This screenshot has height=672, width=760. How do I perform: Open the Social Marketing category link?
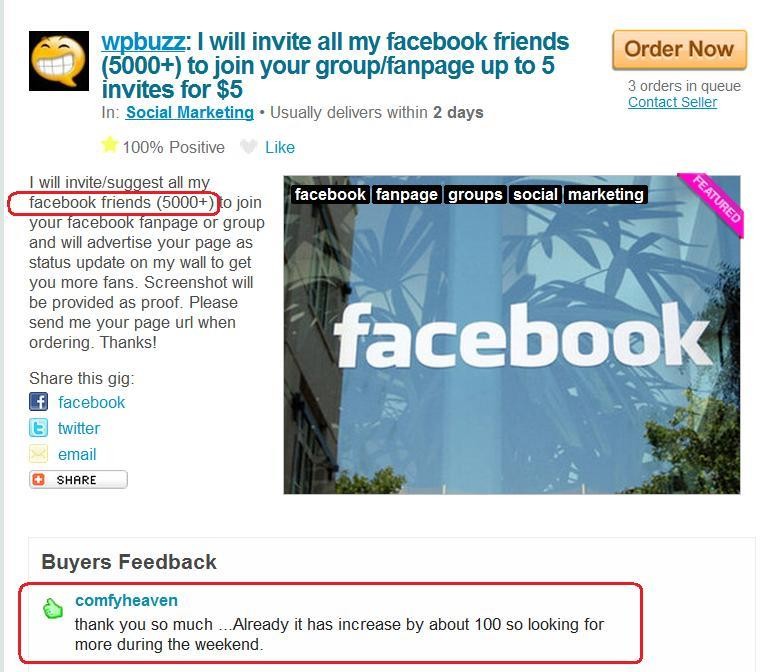(x=190, y=112)
